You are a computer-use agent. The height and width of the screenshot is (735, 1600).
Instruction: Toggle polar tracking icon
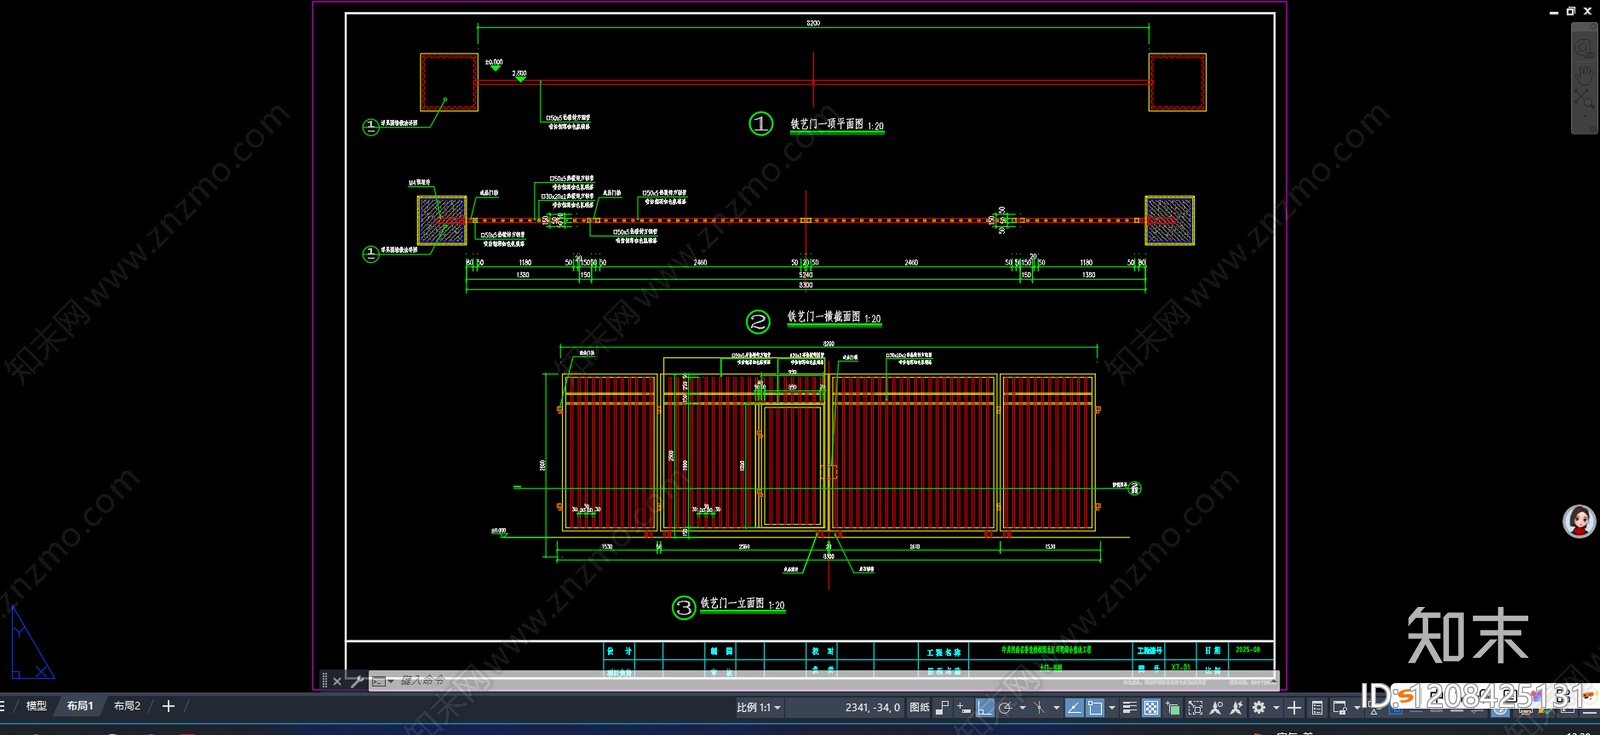coord(1005,707)
